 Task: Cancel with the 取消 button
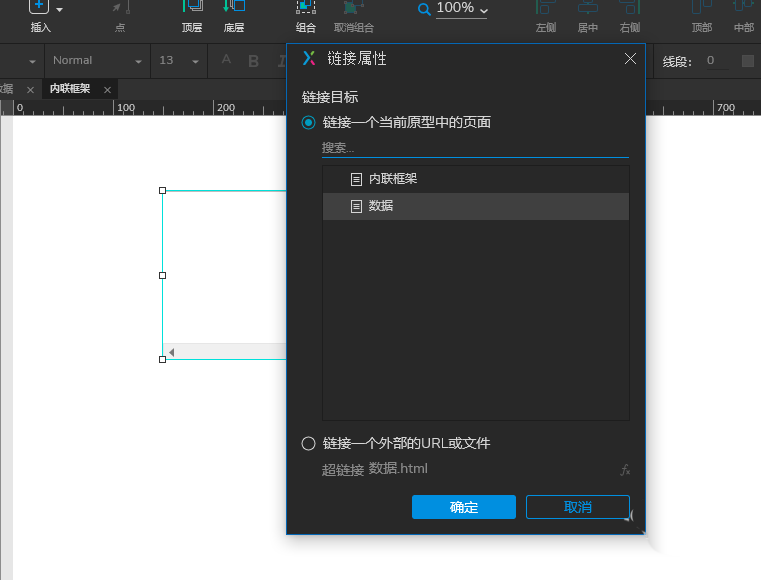pyautogui.click(x=578, y=507)
